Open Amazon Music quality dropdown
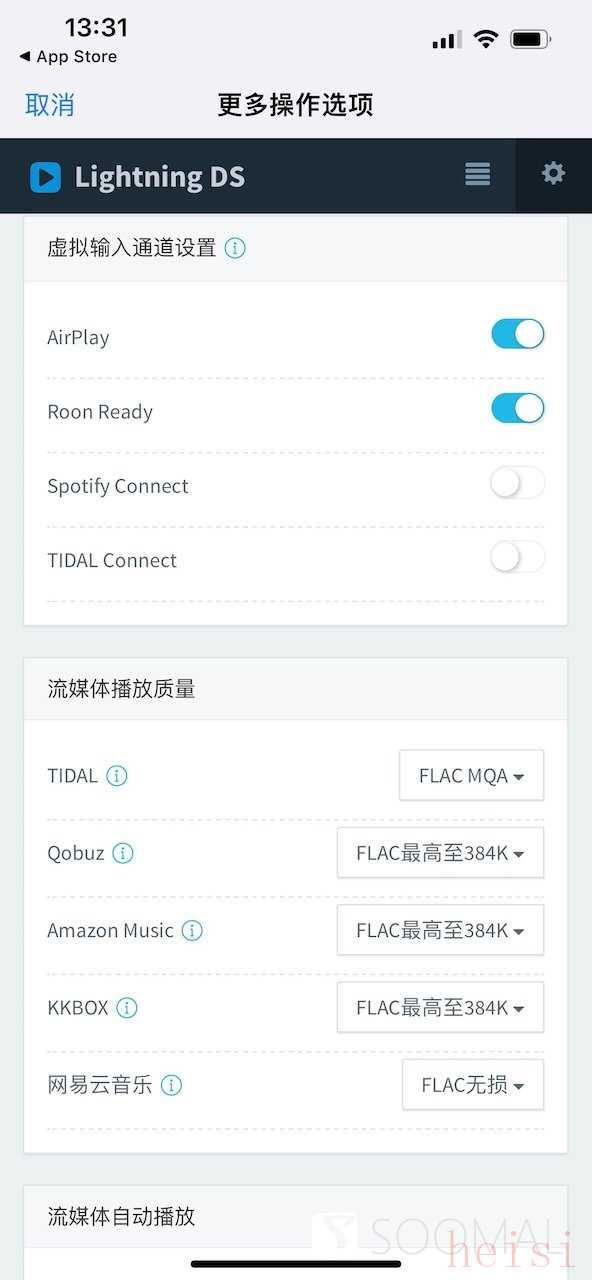 (441, 930)
